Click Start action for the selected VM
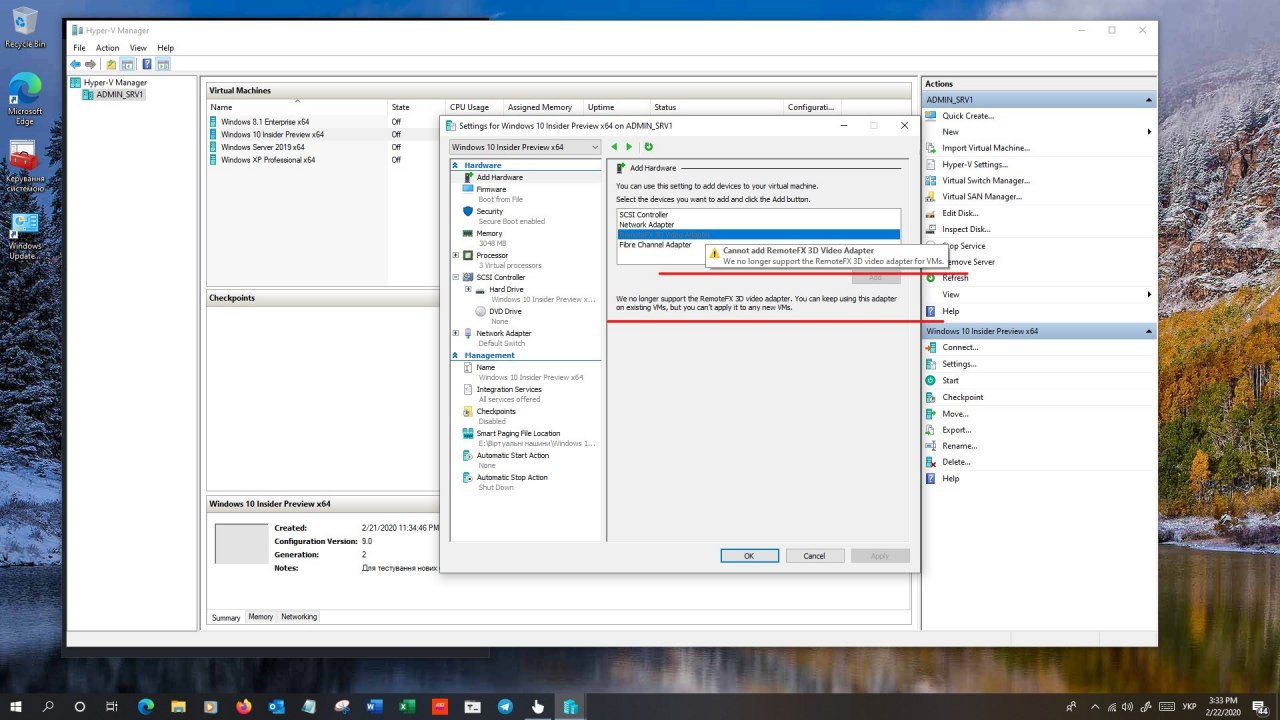 [950, 380]
